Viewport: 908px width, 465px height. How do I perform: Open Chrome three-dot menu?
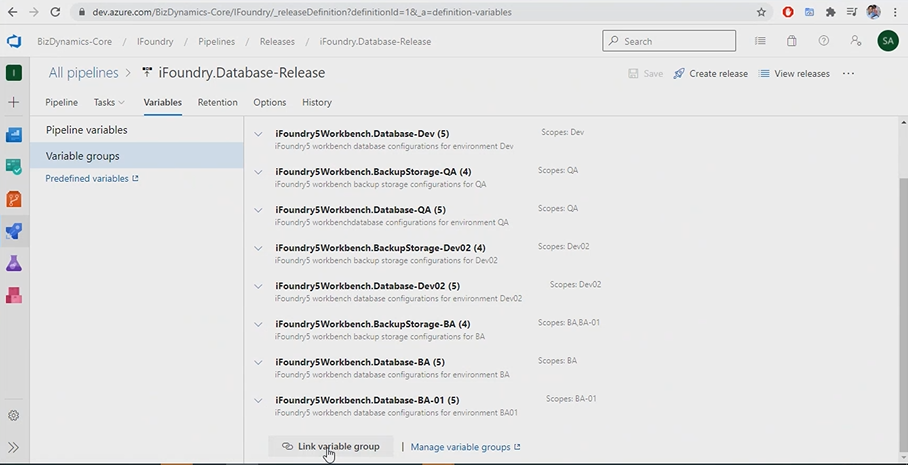coord(896,12)
